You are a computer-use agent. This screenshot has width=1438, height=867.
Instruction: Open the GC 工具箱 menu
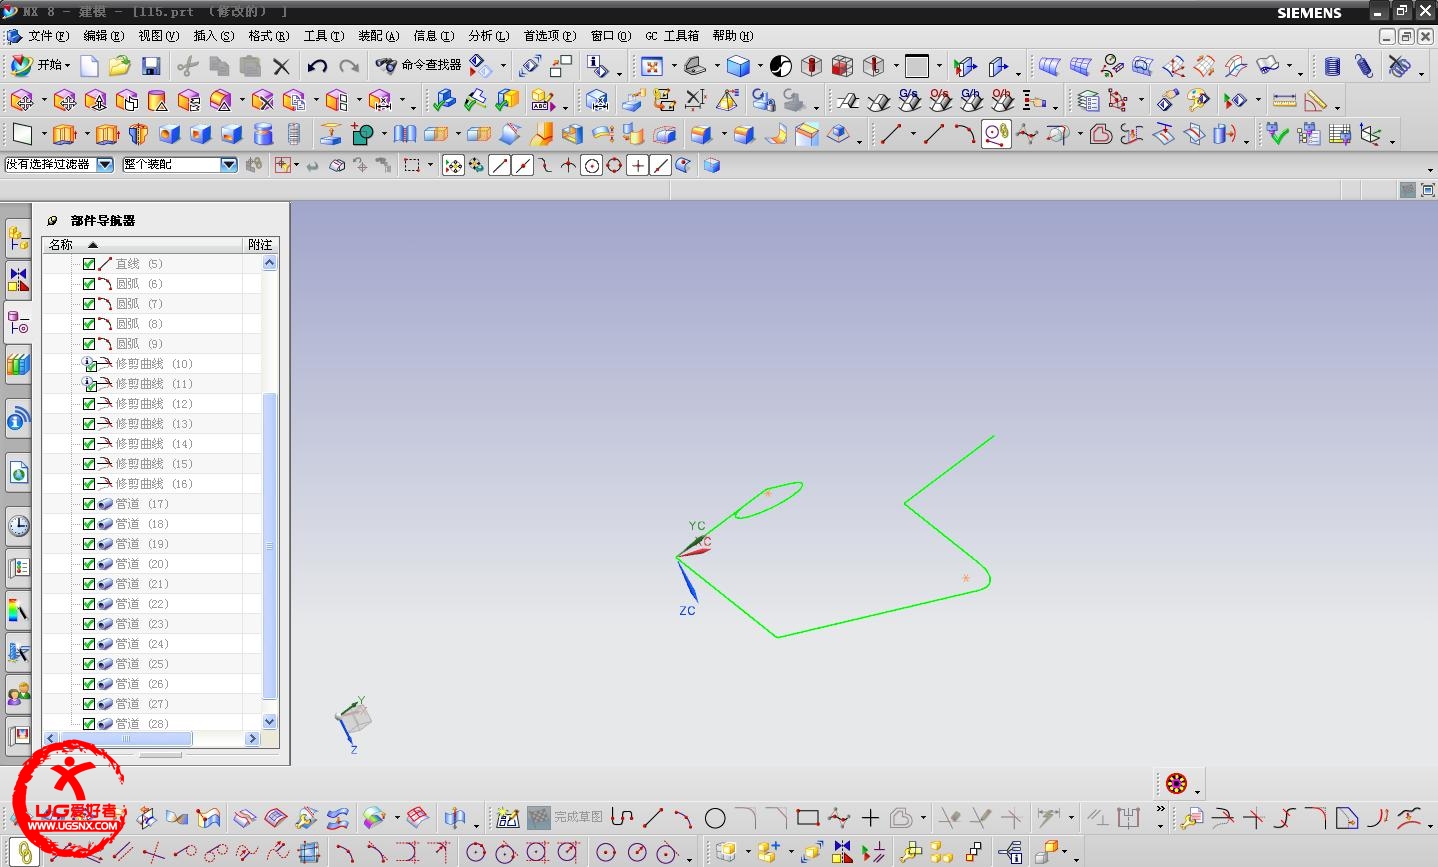pyautogui.click(x=672, y=36)
